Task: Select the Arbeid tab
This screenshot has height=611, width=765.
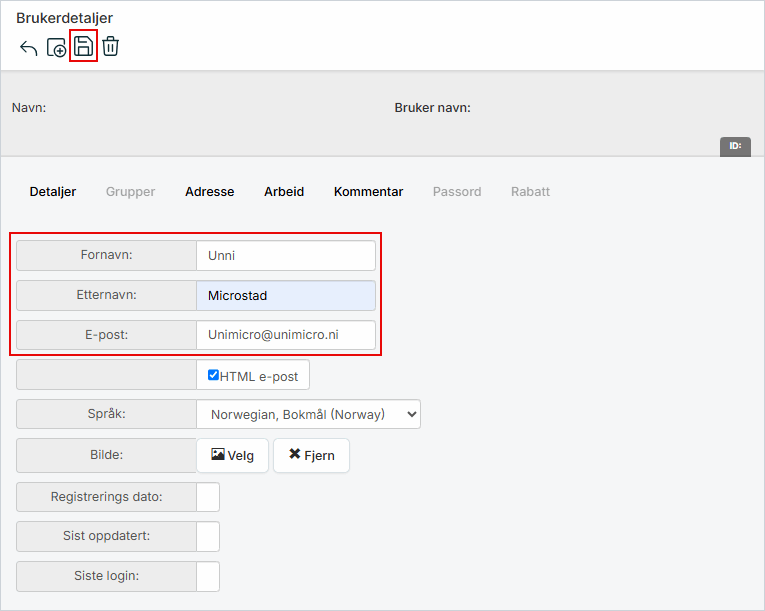Action: [284, 192]
